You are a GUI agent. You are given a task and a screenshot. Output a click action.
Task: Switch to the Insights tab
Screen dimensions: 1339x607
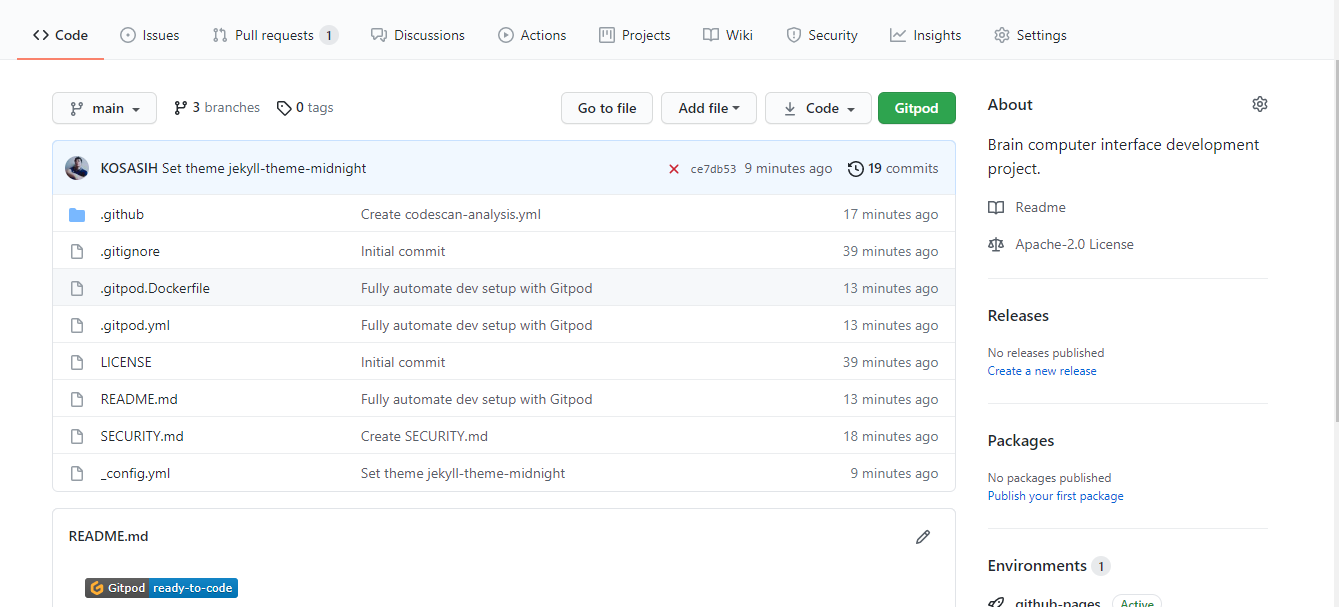point(925,35)
